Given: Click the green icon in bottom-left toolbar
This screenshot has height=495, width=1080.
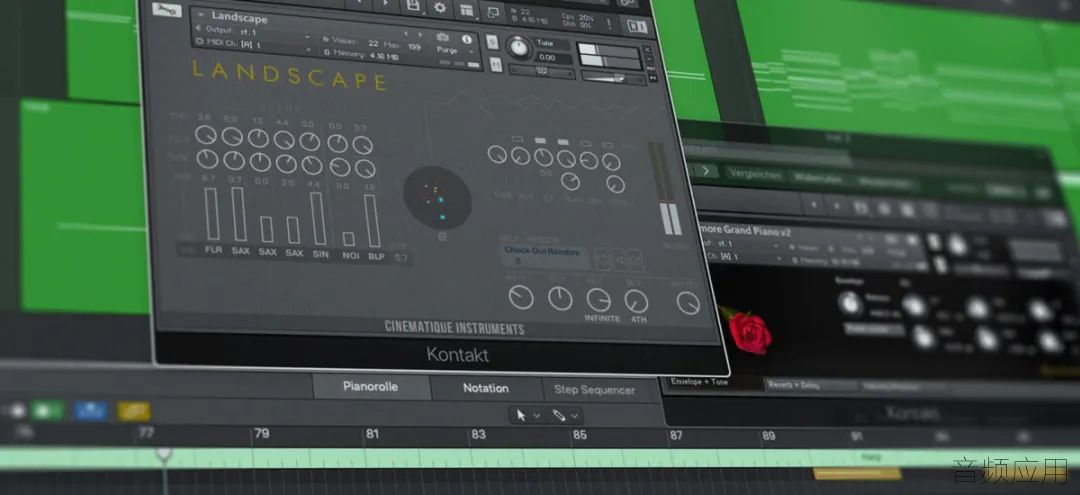Looking at the screenshot, I should coord(47,411).
